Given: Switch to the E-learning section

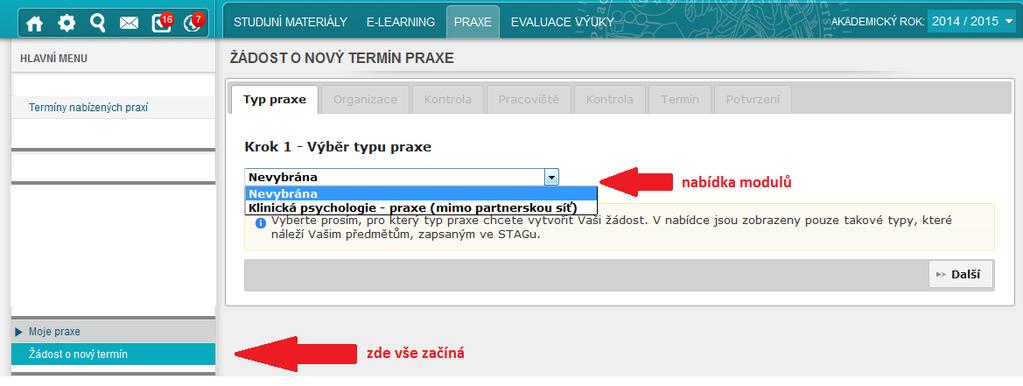Looking at the screenshot, I should click(x=401, y=22).
